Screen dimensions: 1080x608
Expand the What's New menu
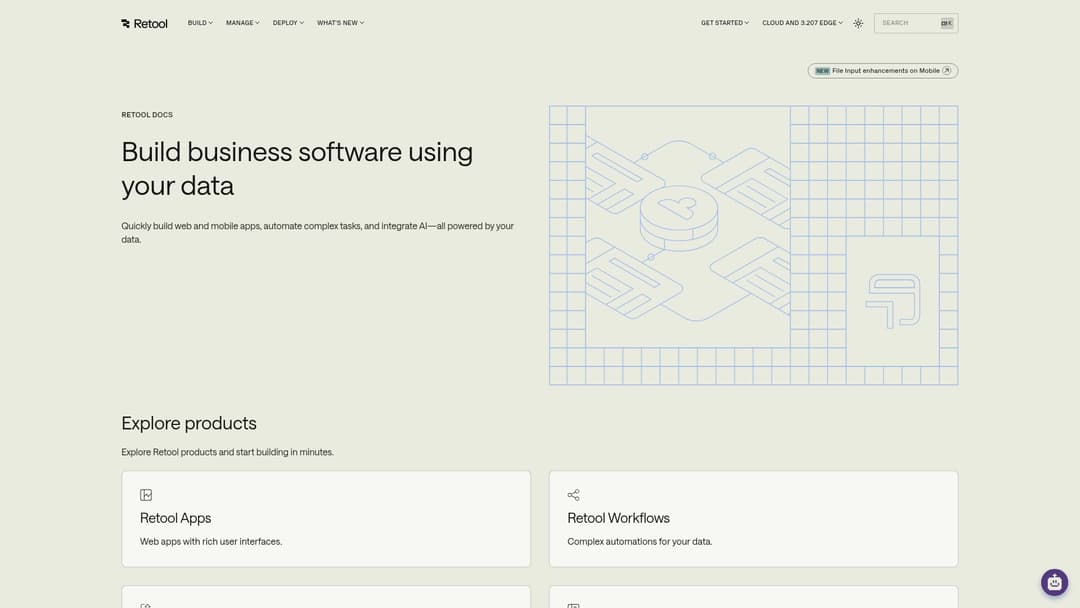pos(340,23)
